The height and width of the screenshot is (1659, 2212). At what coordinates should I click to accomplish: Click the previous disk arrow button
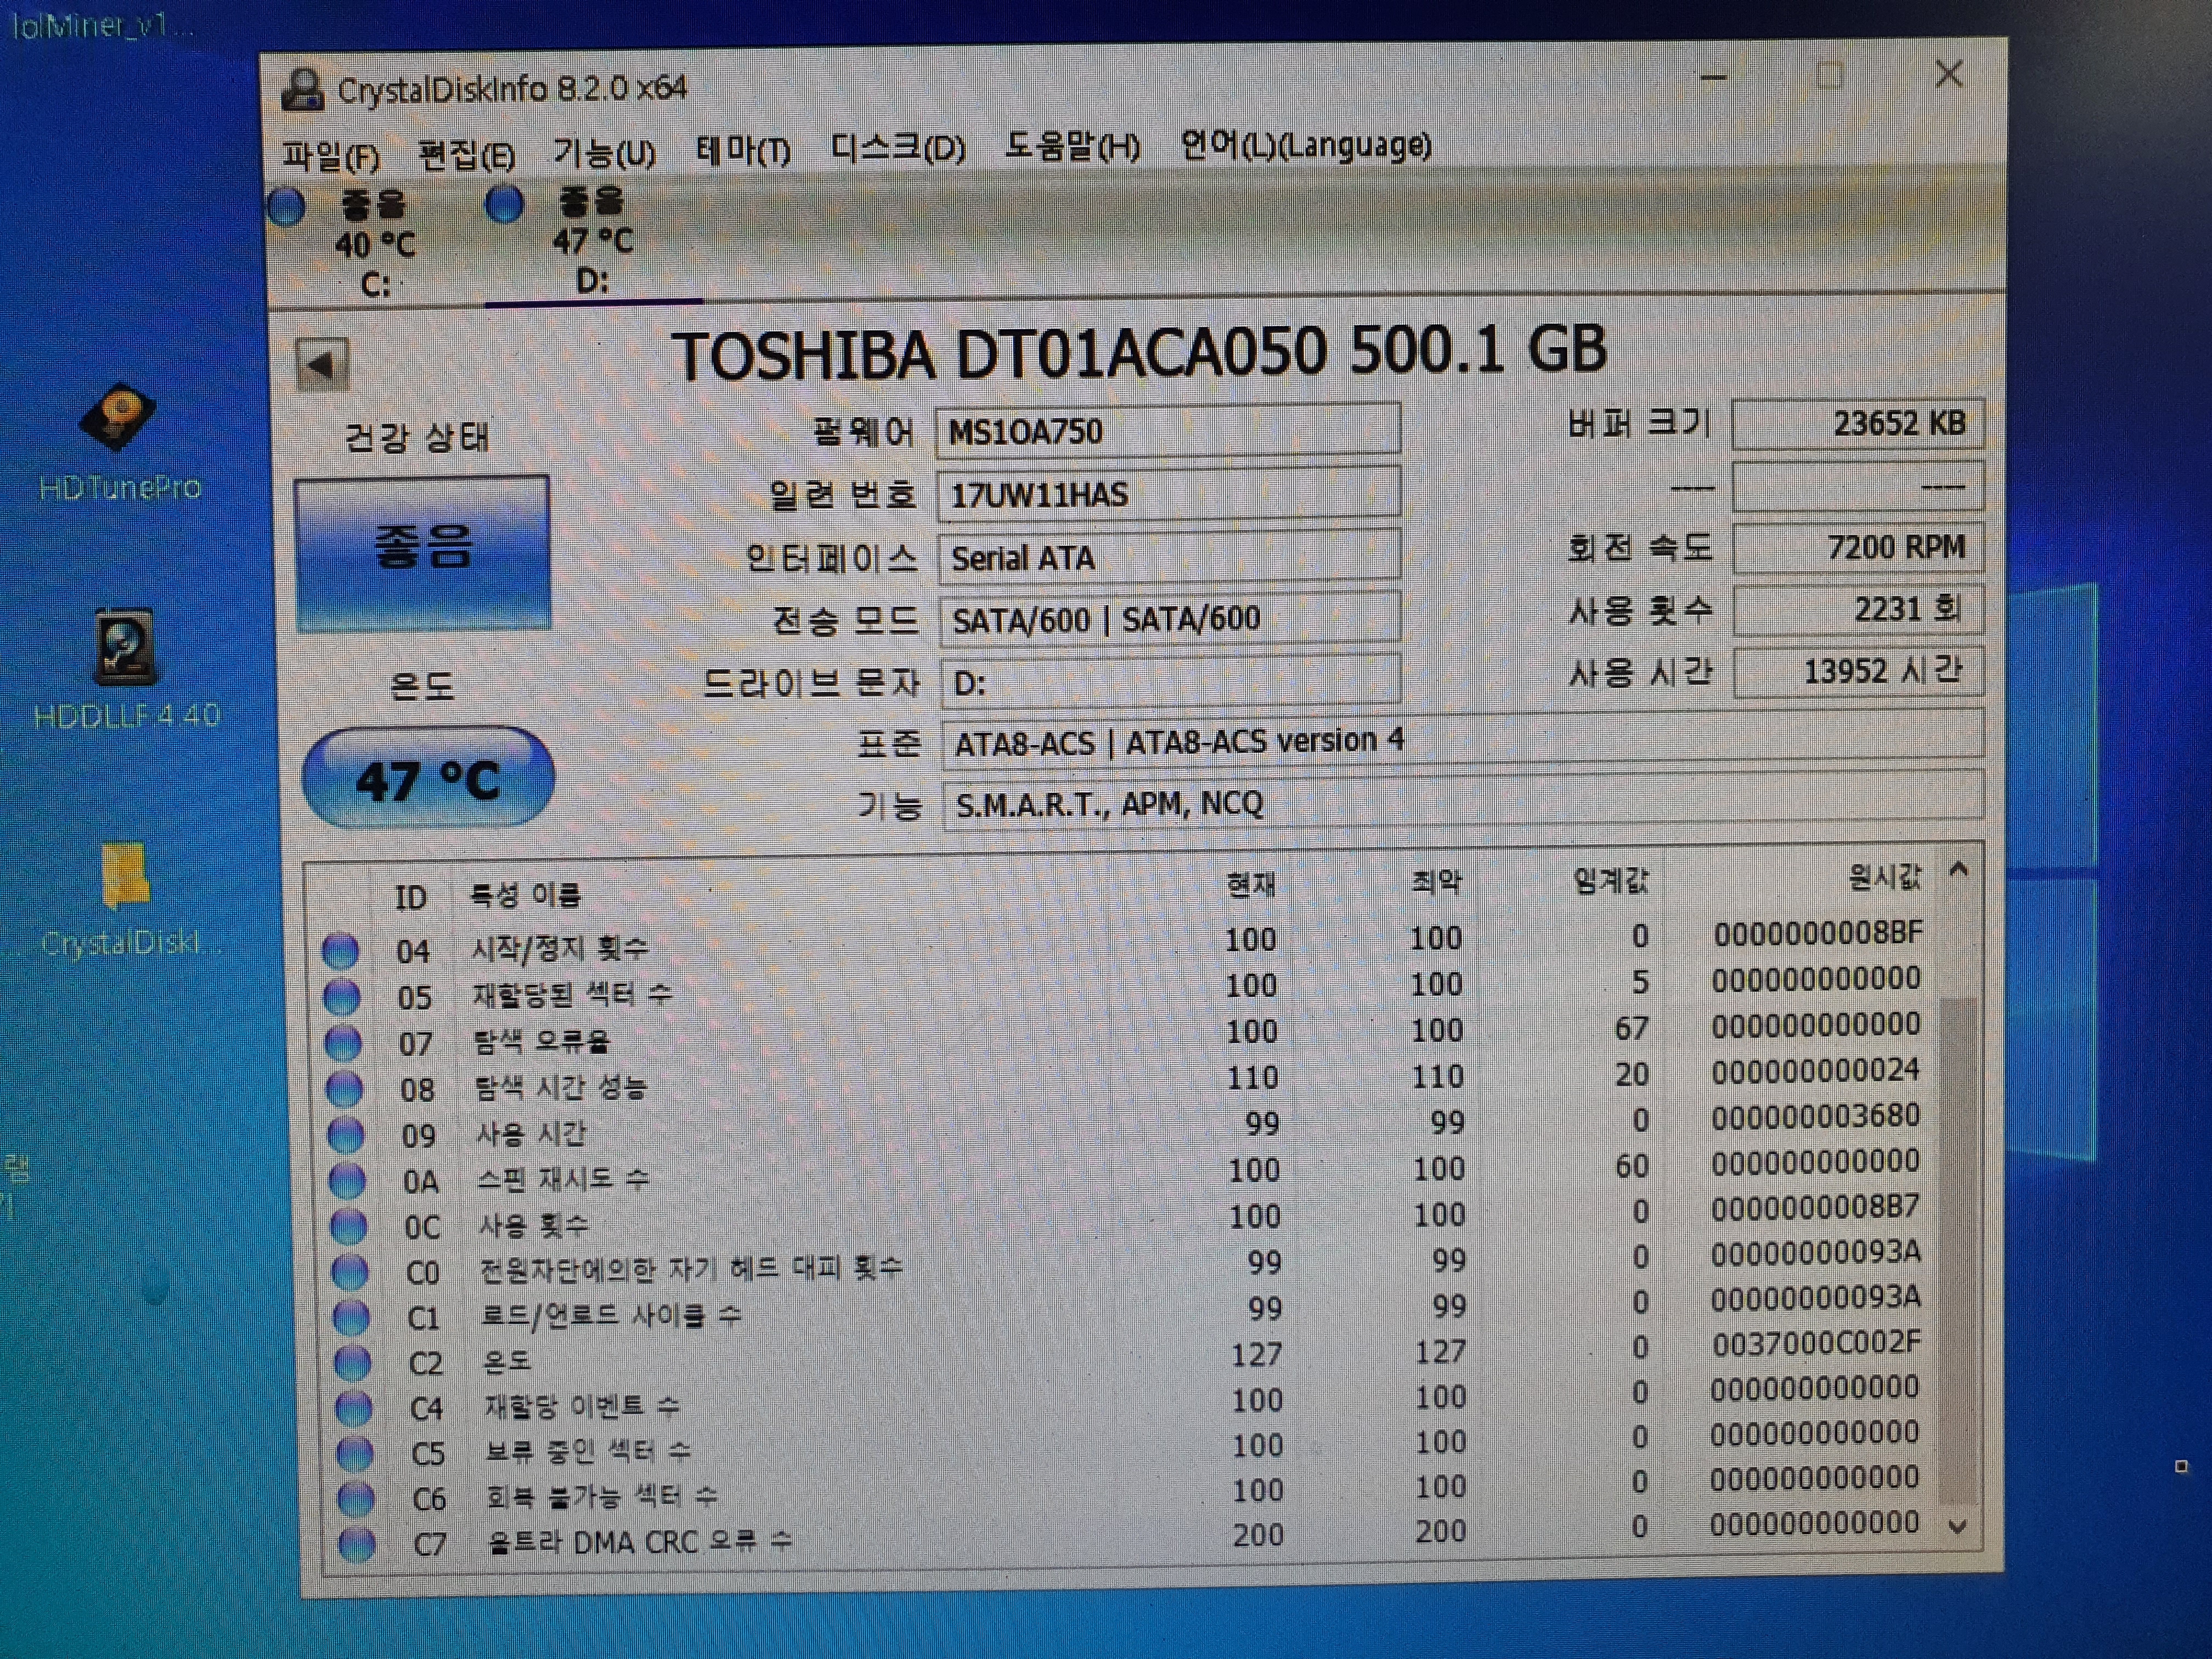(322, 364)
